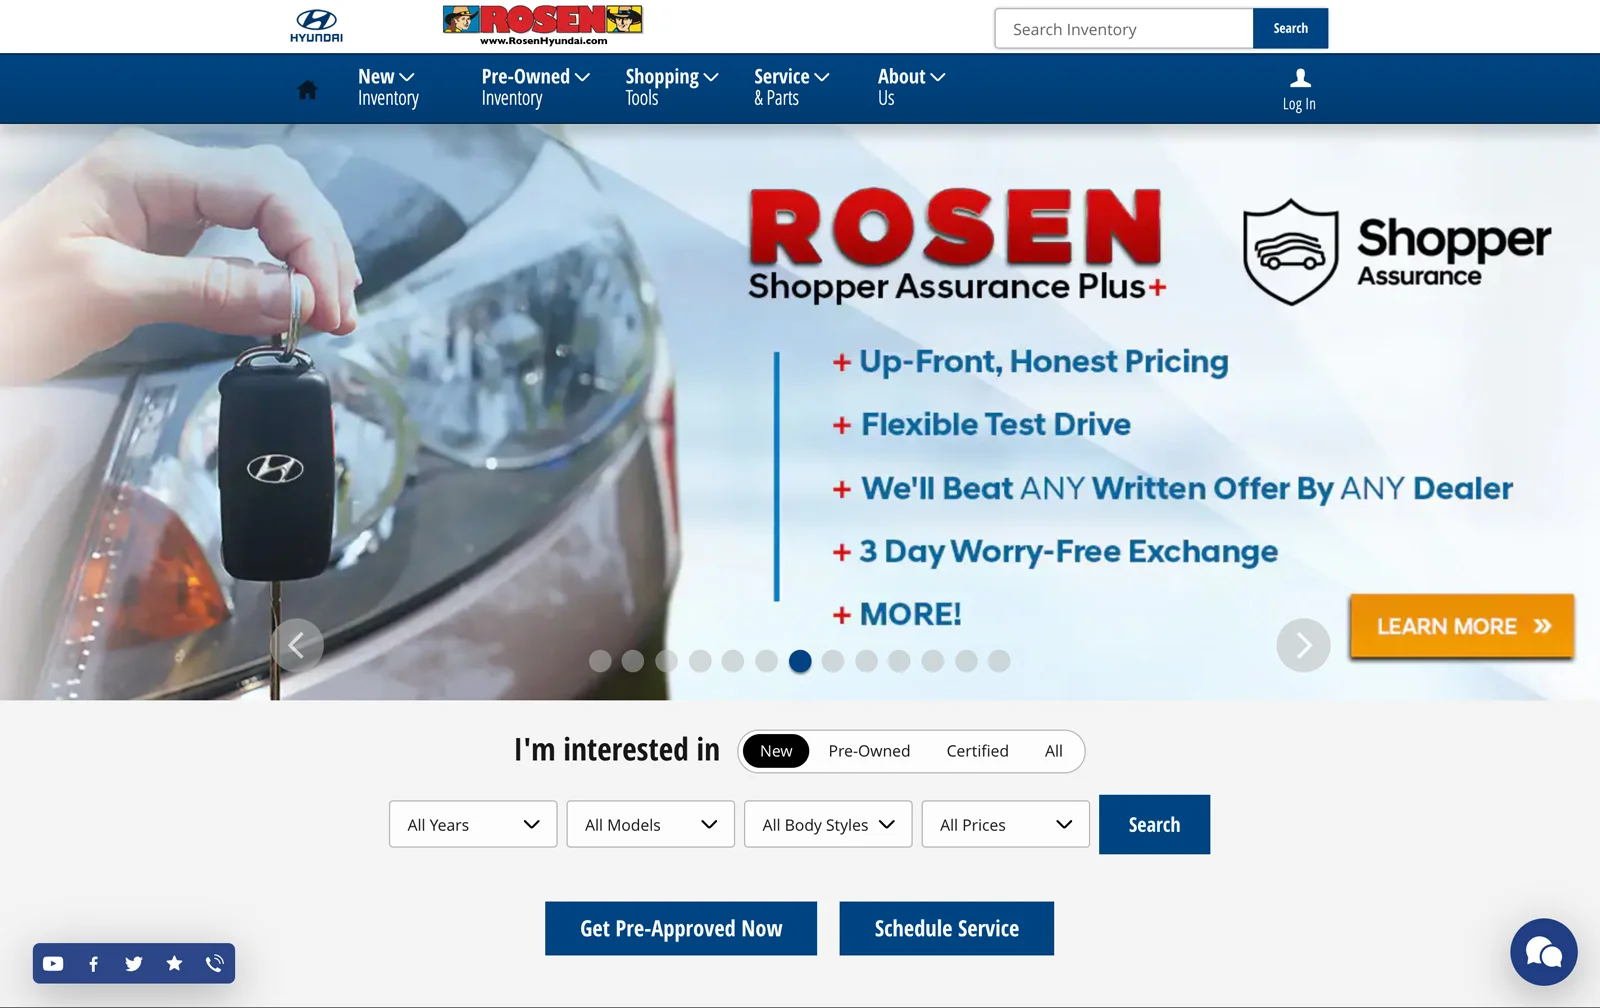Click the header Search button
Screen dimensions: 1600x1008
(x=1290, y=28)
